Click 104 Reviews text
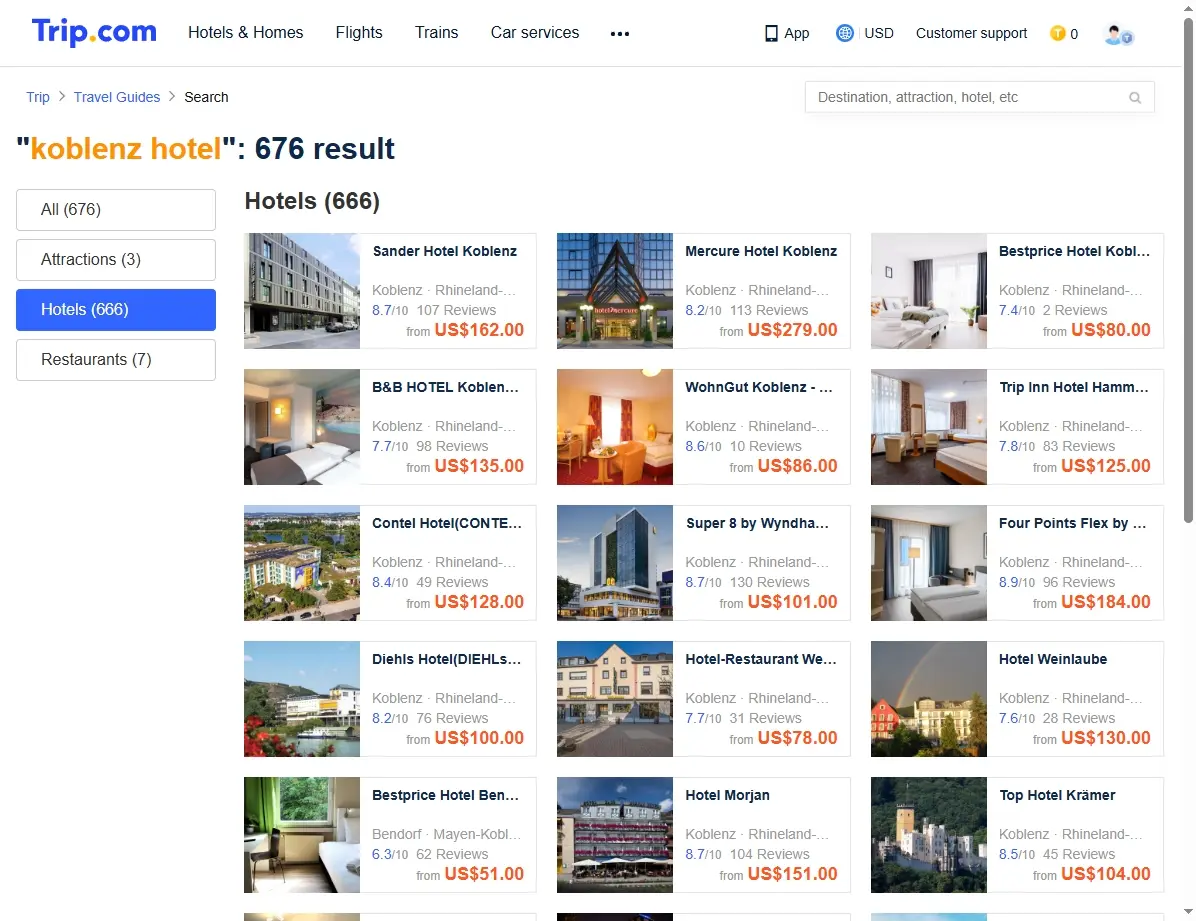 point(770,854)
